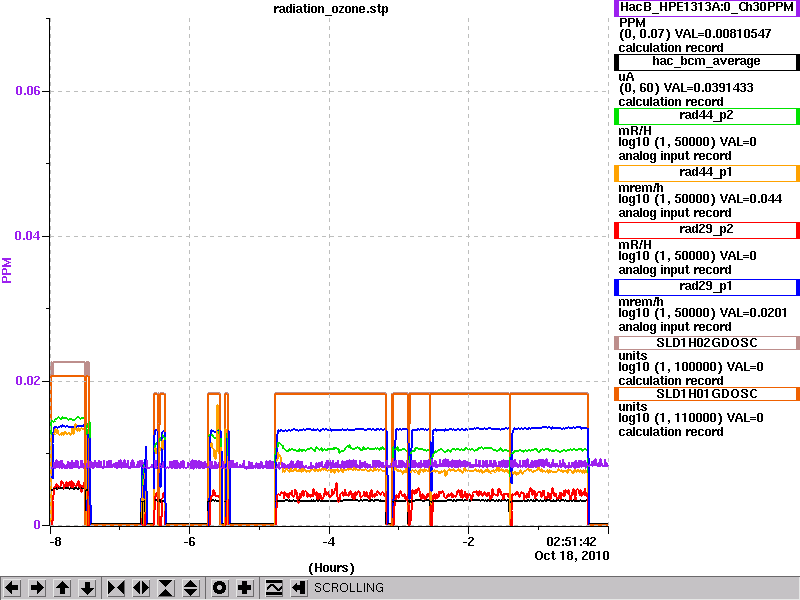Viewport: 800px width, 600px height.
Task: Pan the plot right with the right arrow
Action: (37, 588)
